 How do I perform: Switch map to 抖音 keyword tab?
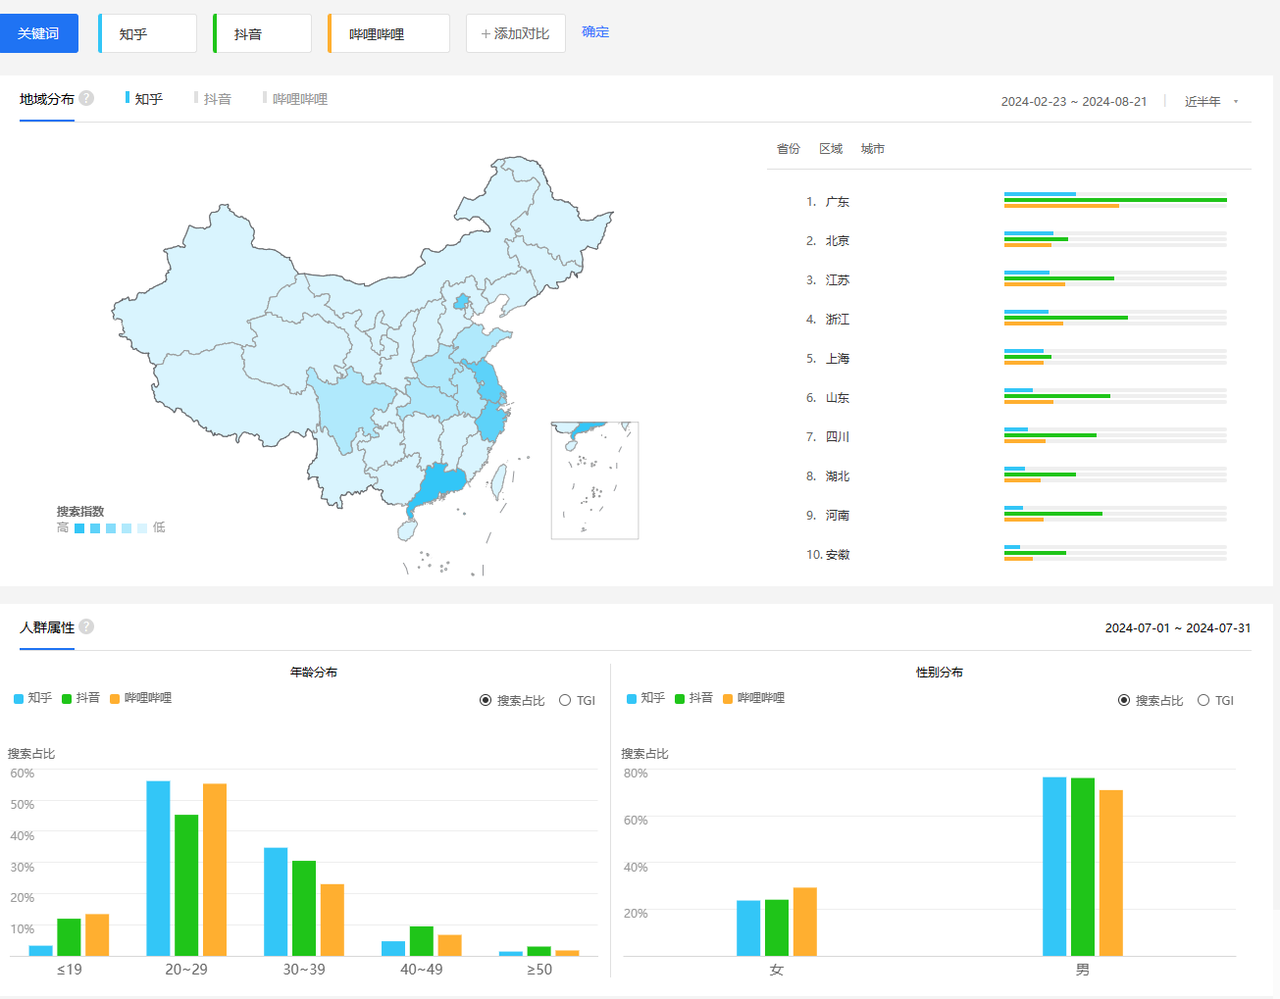pyautogui.click(x=213, y=98)
